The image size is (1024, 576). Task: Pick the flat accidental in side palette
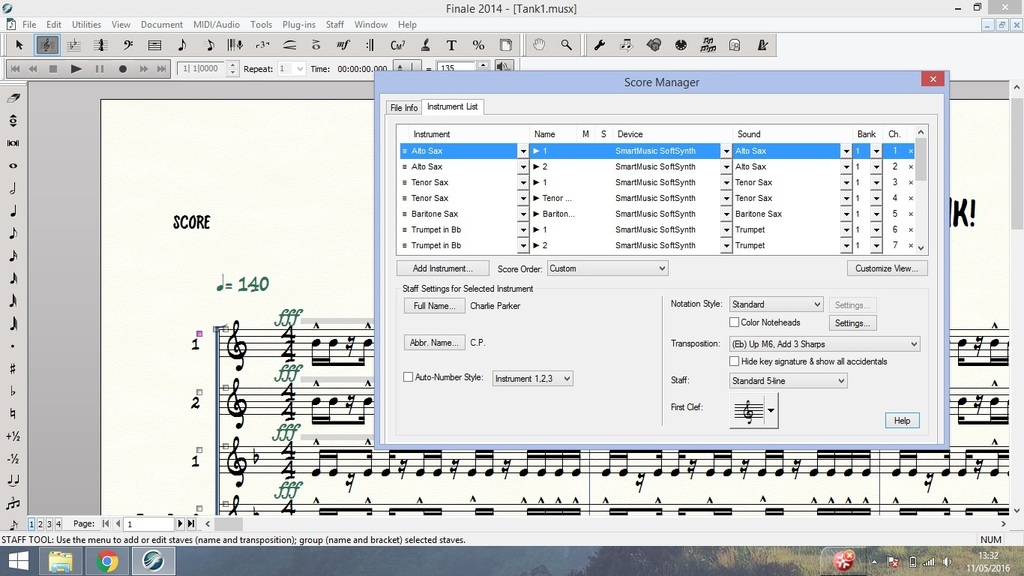coord(13,391)
